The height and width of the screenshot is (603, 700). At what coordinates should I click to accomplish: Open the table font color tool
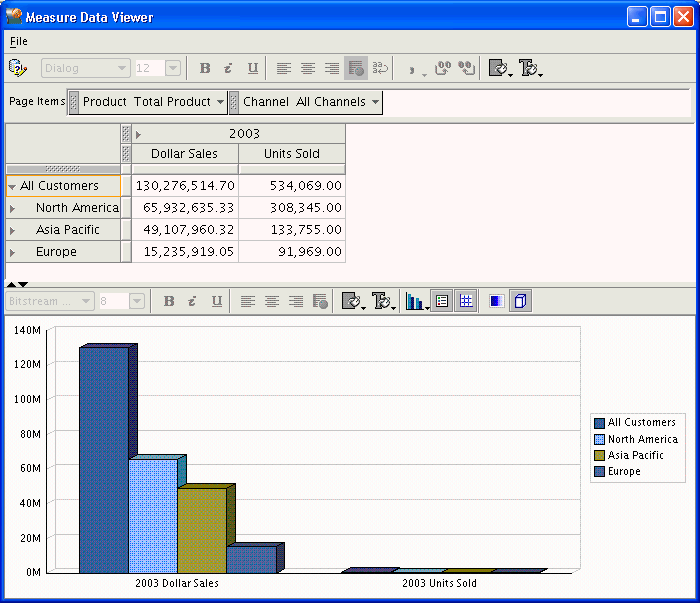(530, 68)
